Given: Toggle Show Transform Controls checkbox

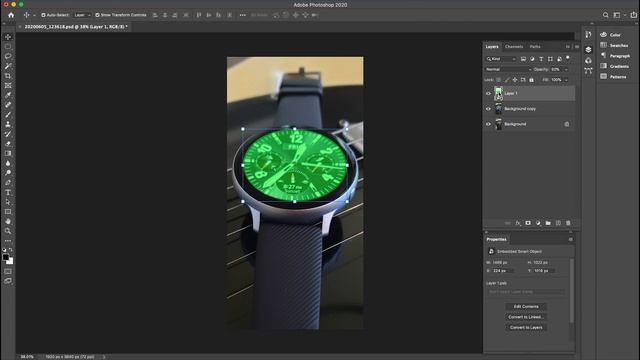Looking at the screenshot, I should coord(97,15).
